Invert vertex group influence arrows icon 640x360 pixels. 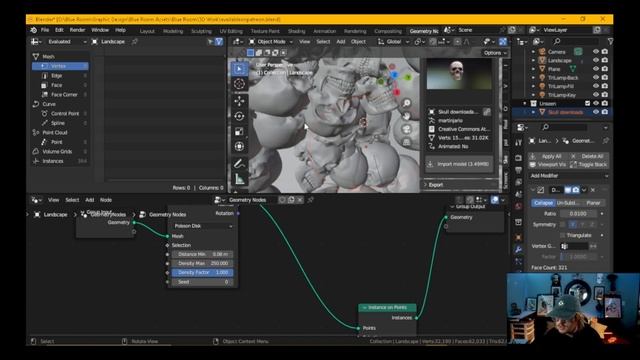pos(593,246)
